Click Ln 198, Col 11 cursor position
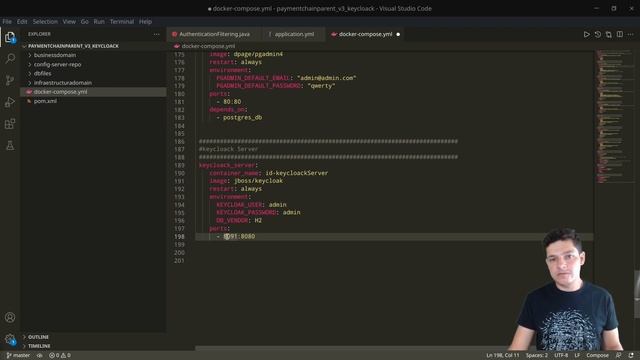The height and width of the screenshot is (360, 640). click(x=503, y=356)
